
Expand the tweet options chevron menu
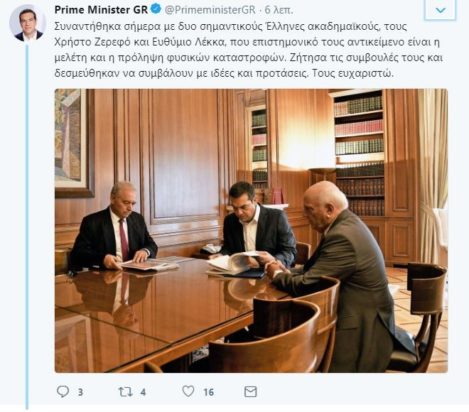[x=440, y=10]
